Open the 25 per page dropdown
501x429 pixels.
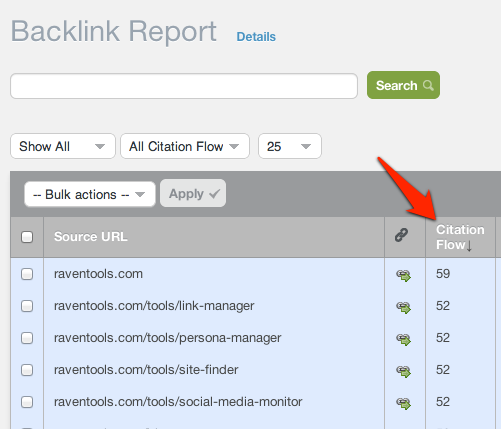[290, 146]
